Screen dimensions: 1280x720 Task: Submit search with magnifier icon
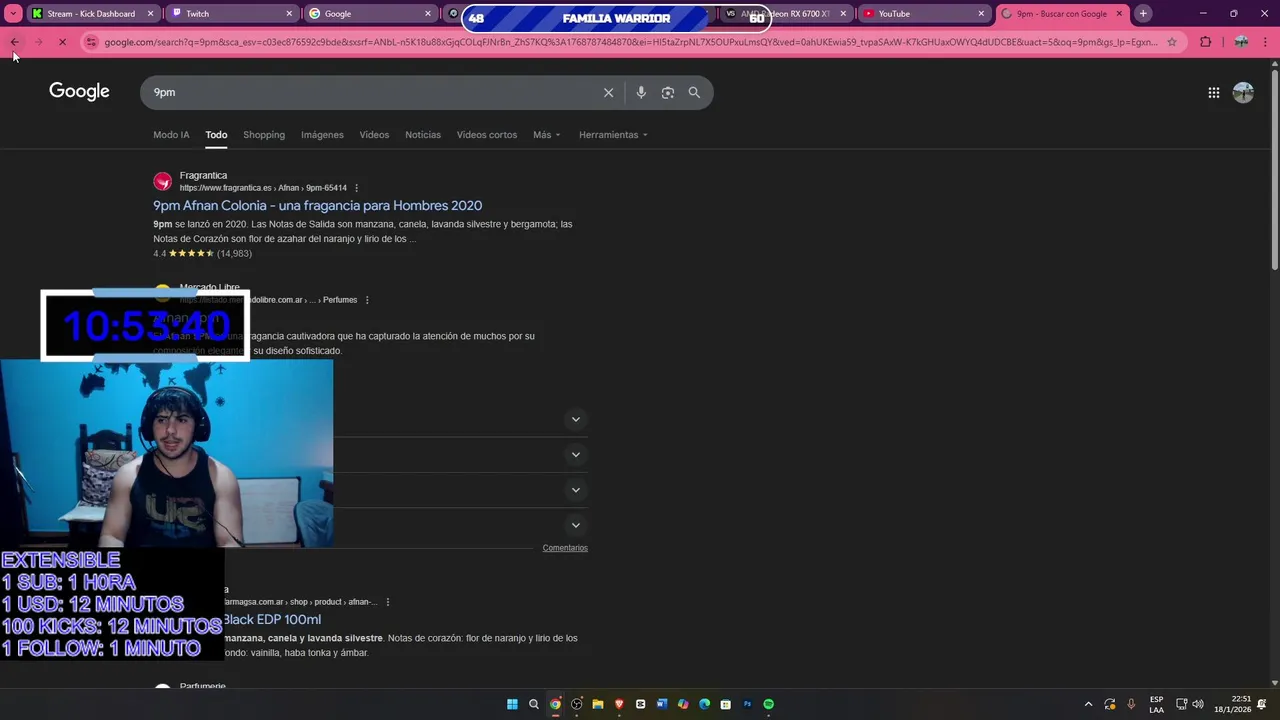694,92
